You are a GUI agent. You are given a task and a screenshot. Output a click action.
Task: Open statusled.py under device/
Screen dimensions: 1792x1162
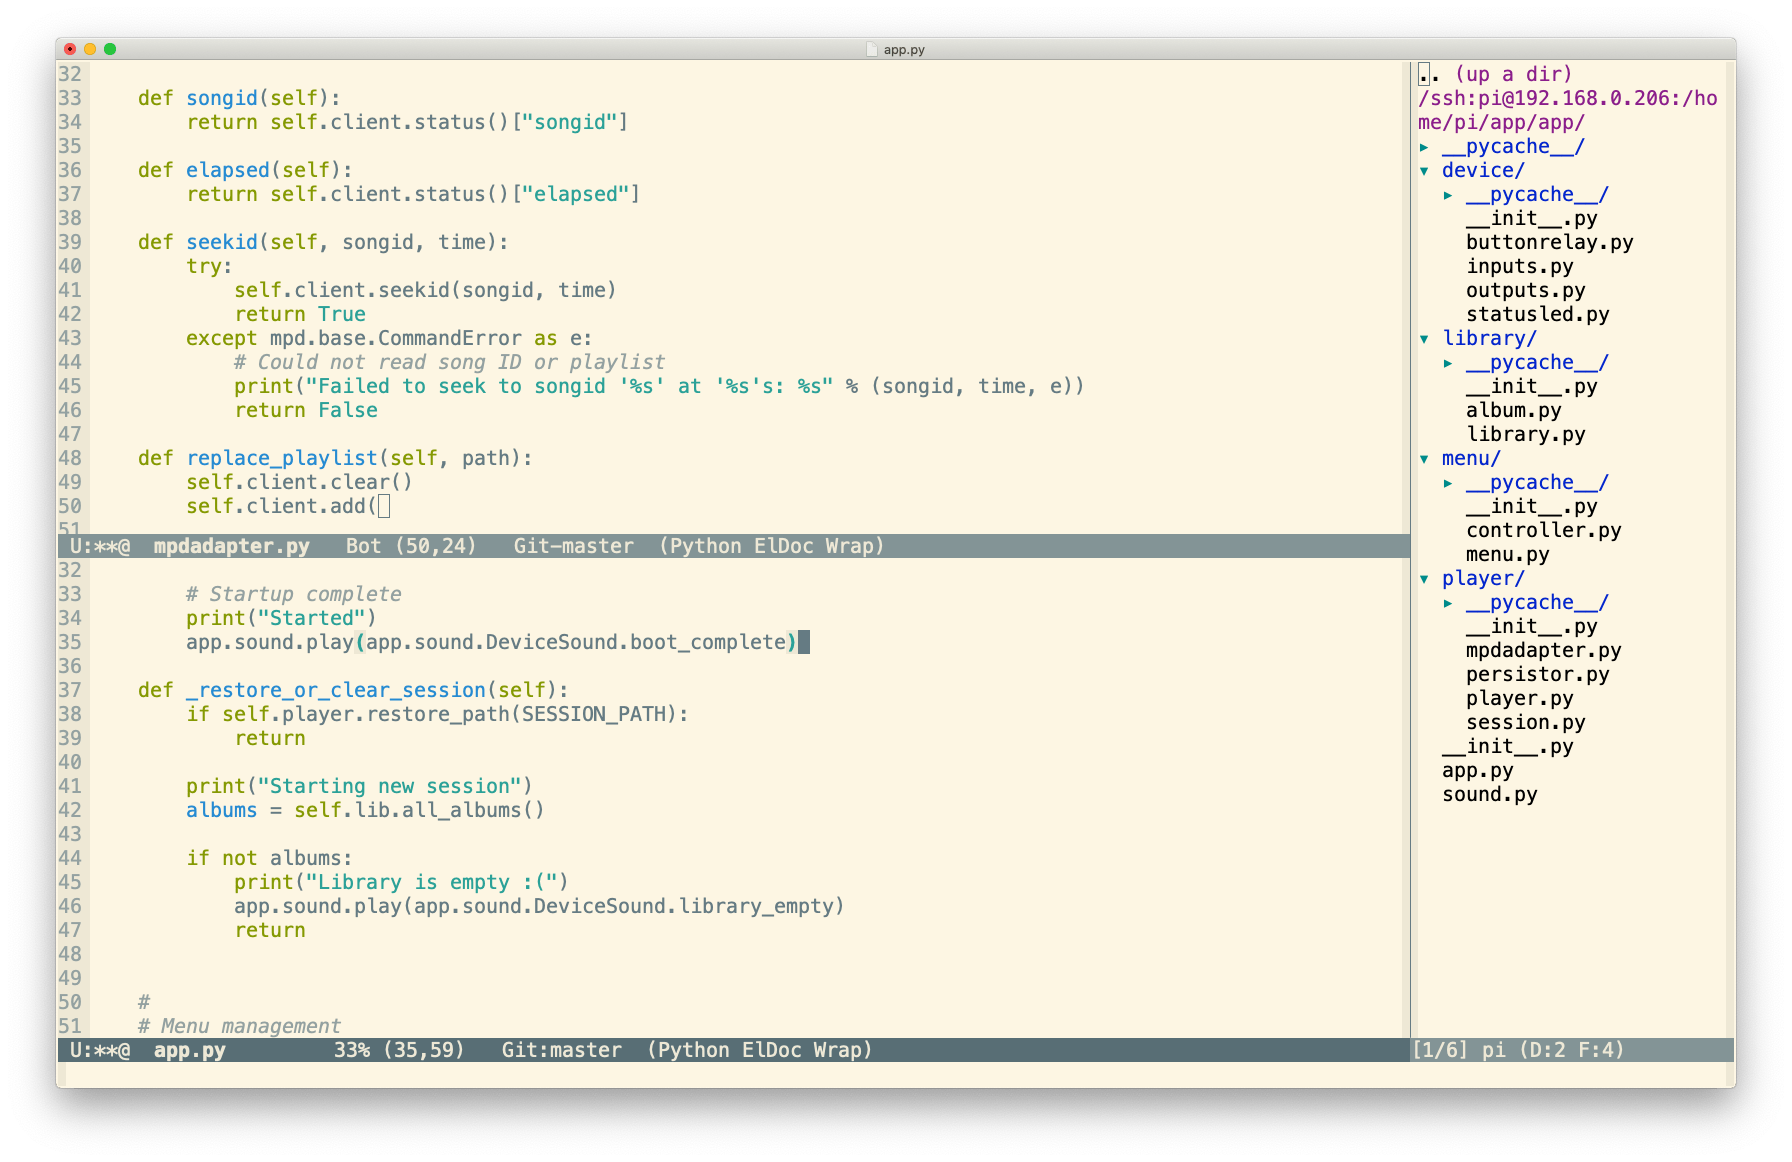[x=1537, y=314]
